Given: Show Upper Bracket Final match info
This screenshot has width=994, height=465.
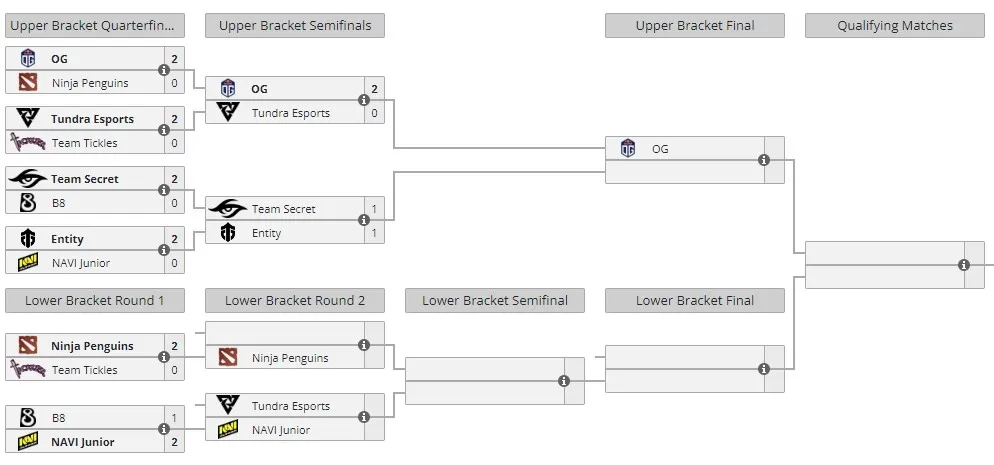Looking at the screenshot, I should click(764, 160).
